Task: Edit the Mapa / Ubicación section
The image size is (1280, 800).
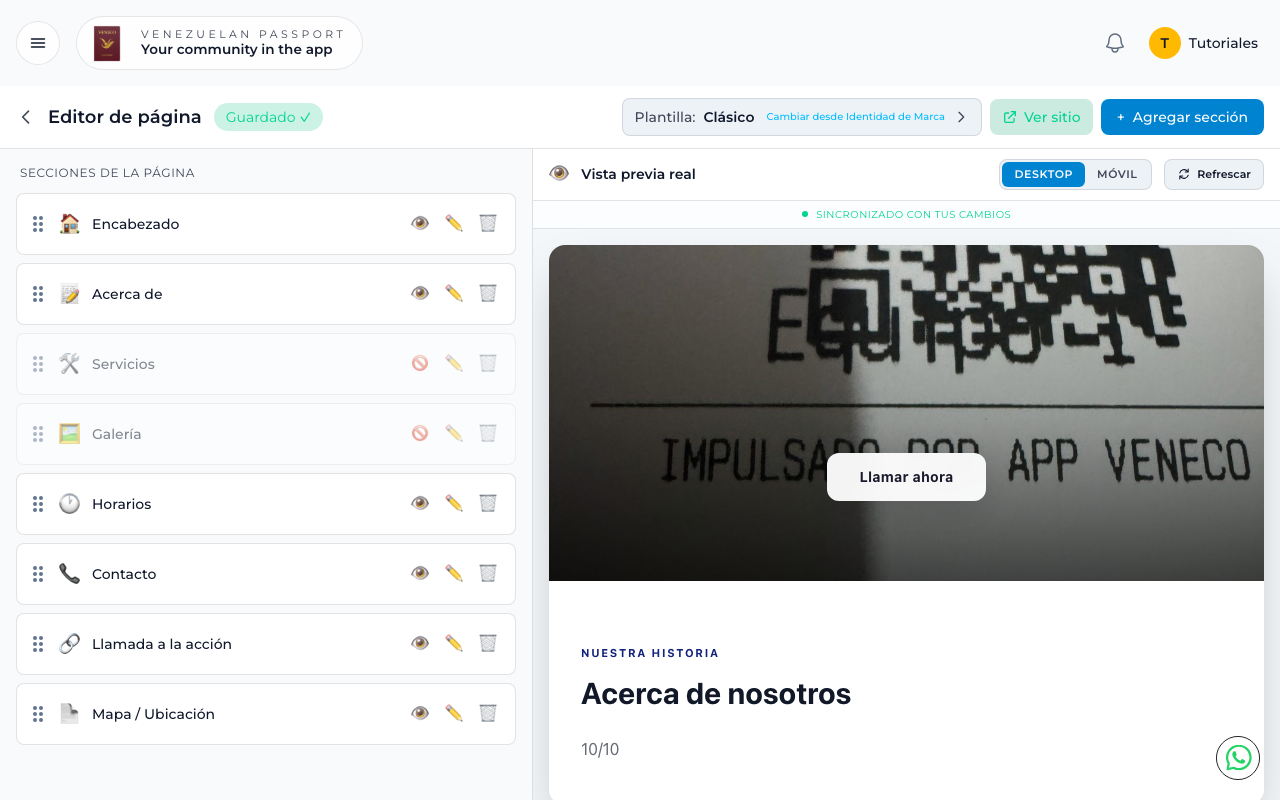Action: (x=454, y=713)
